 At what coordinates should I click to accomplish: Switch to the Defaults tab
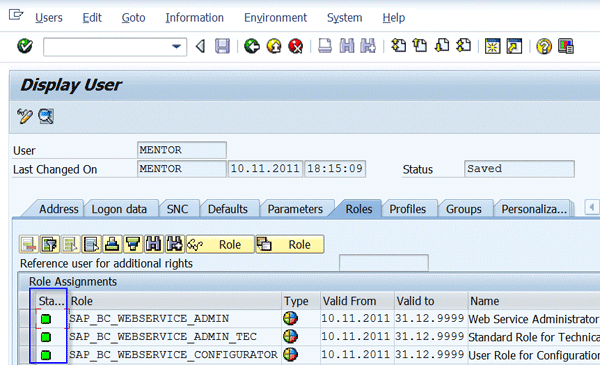(227, 209)
